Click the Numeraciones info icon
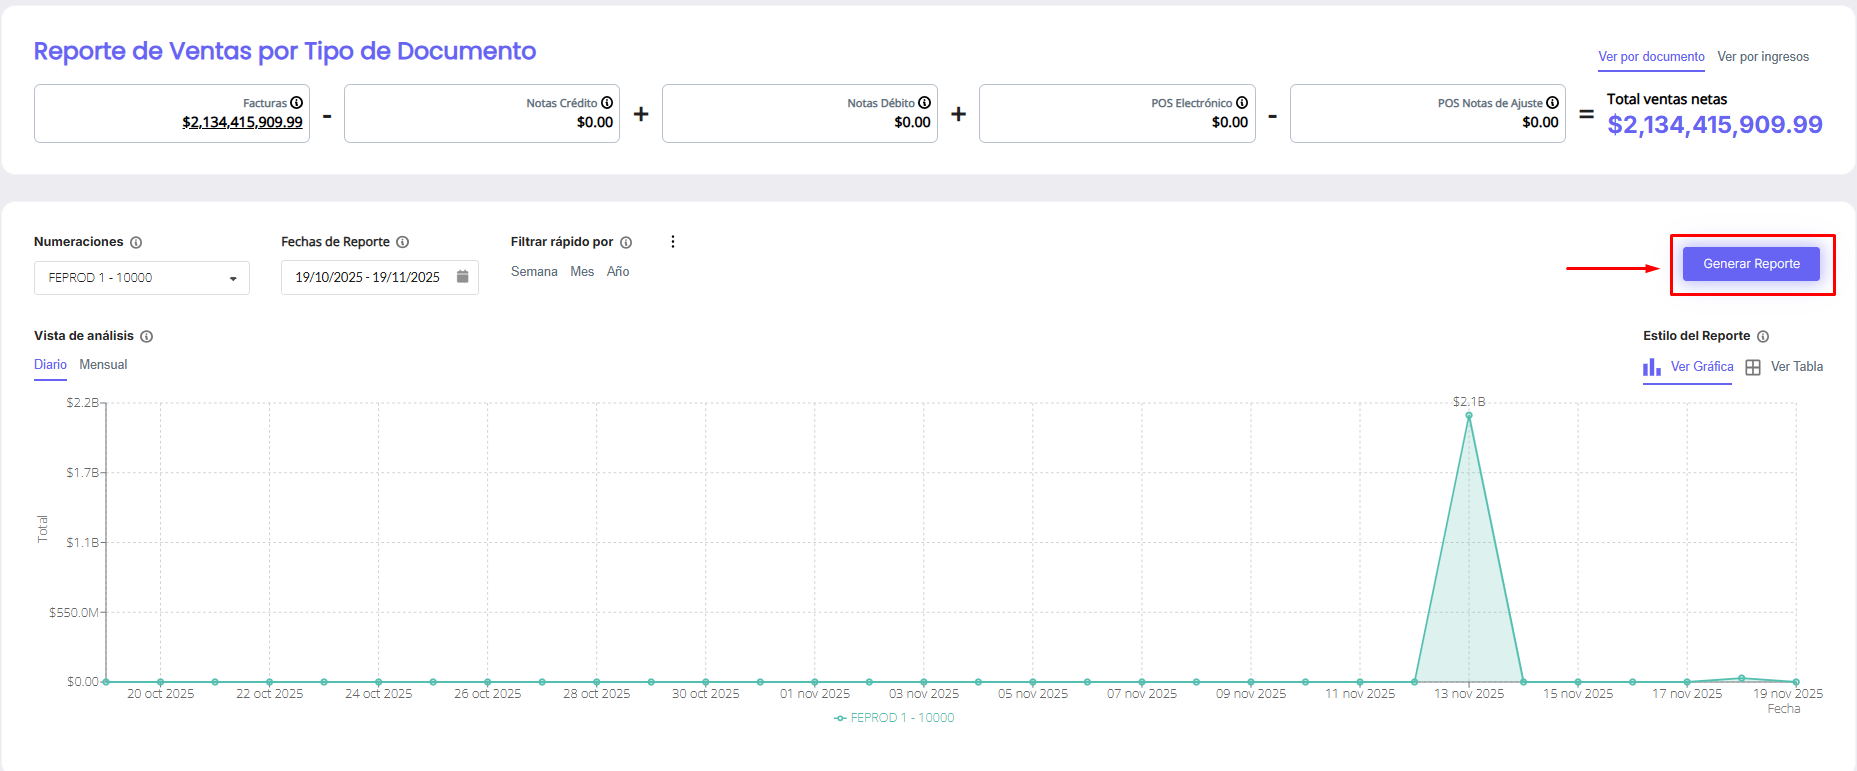Screen dimensions: 1857x771 (136, 243)
